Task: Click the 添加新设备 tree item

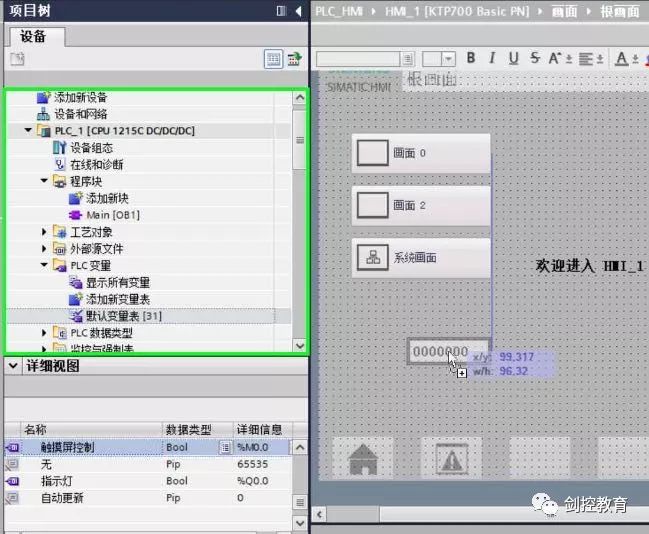Action: click(x=80, y=98)
